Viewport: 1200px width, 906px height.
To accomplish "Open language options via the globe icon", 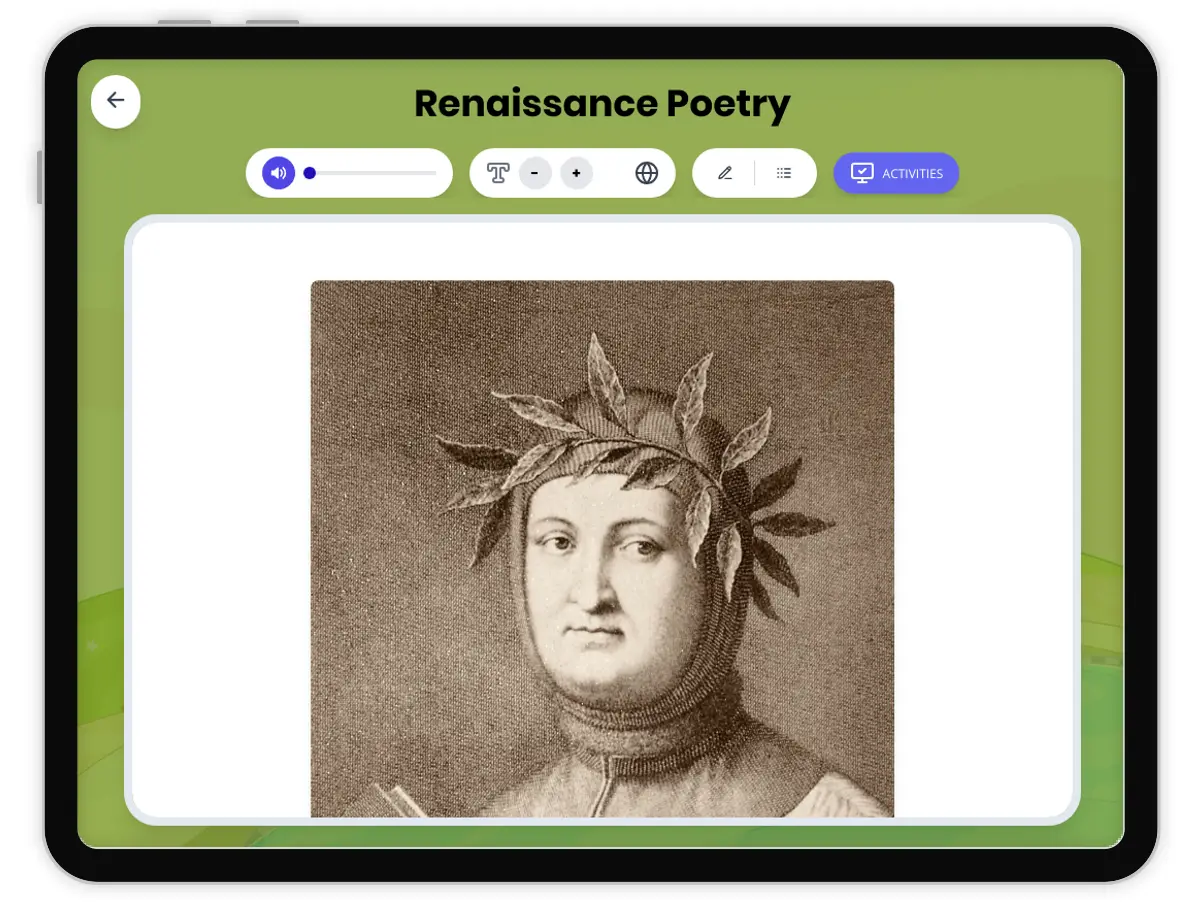I will tap(647, 173).
